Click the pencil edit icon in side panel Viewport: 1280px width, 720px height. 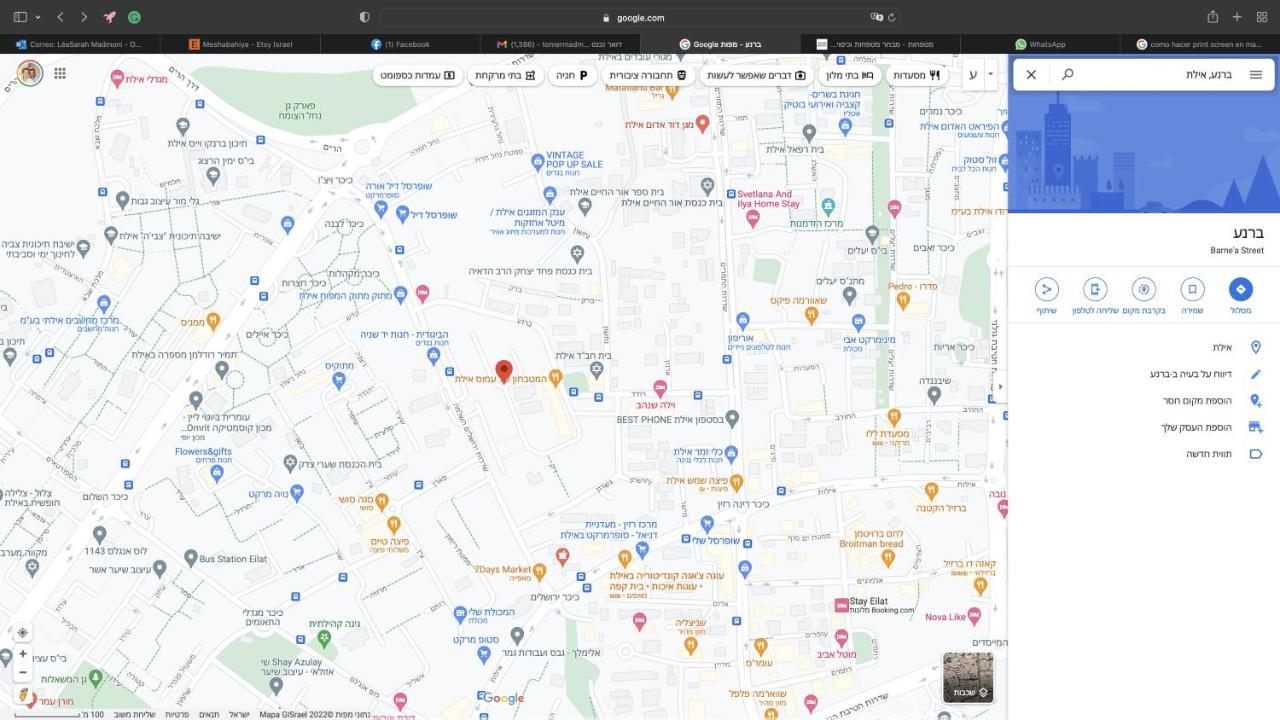click(1255, 374)
